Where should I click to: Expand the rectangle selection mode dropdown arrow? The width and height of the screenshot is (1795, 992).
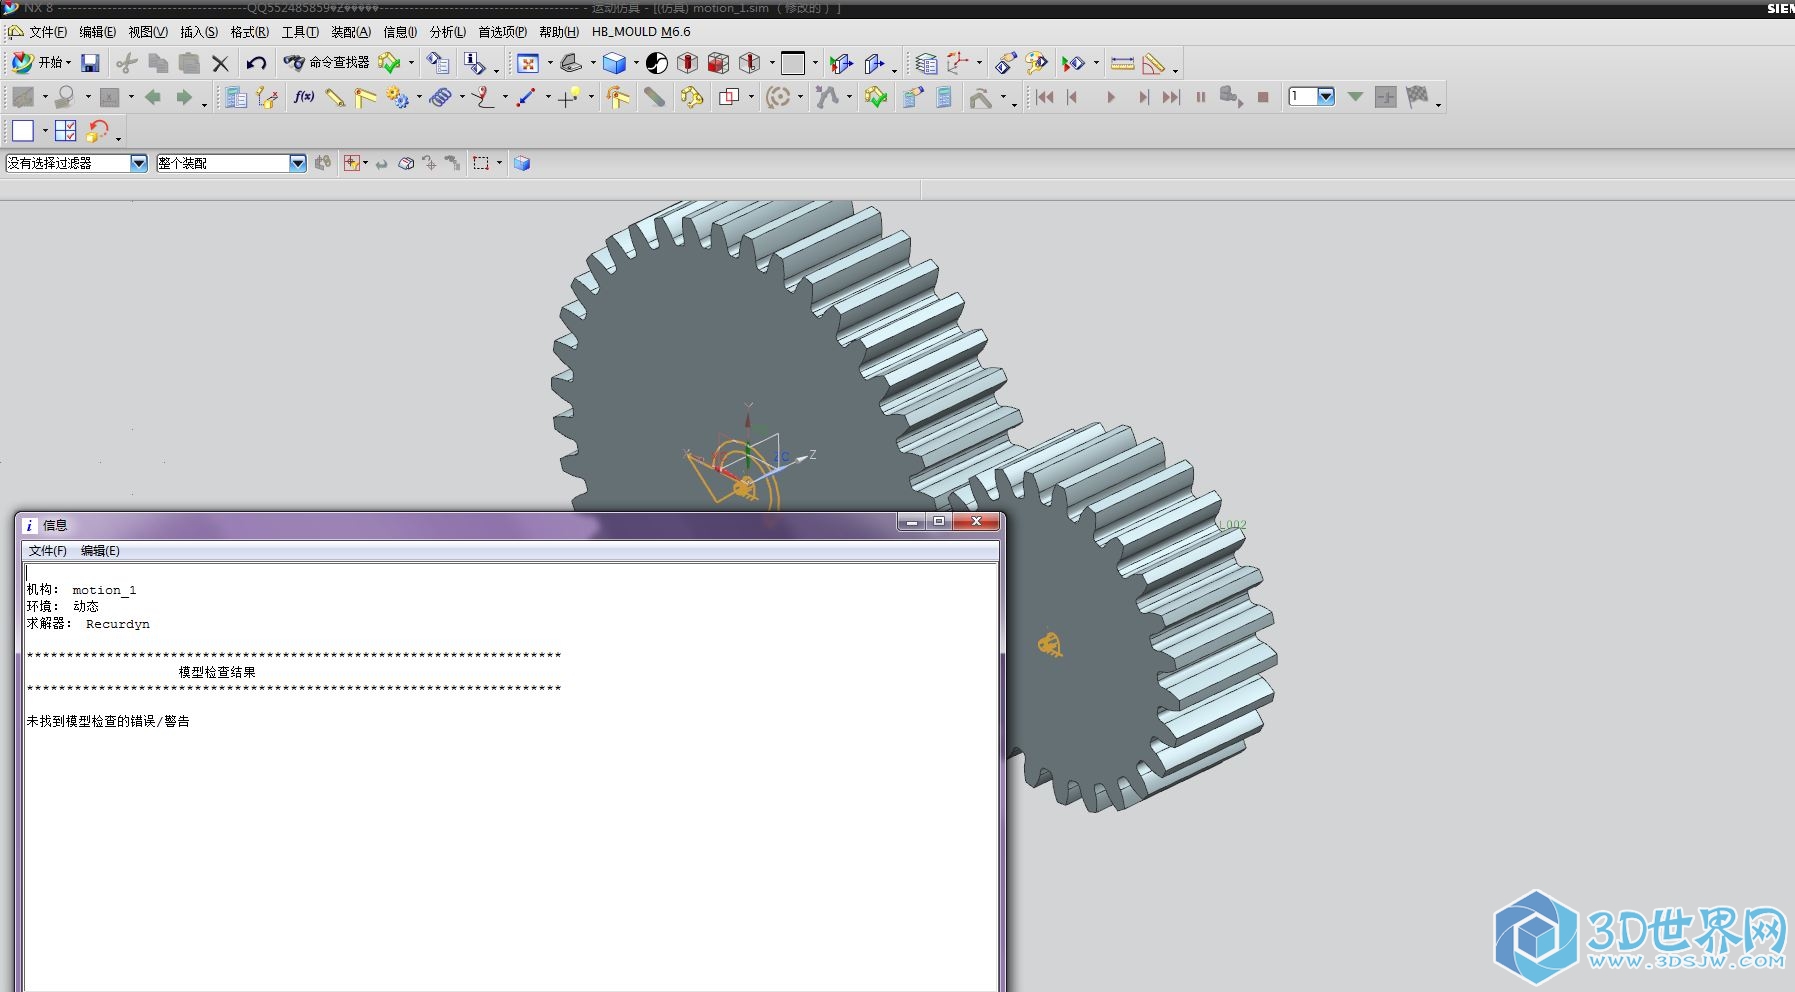tap(499, 163)
